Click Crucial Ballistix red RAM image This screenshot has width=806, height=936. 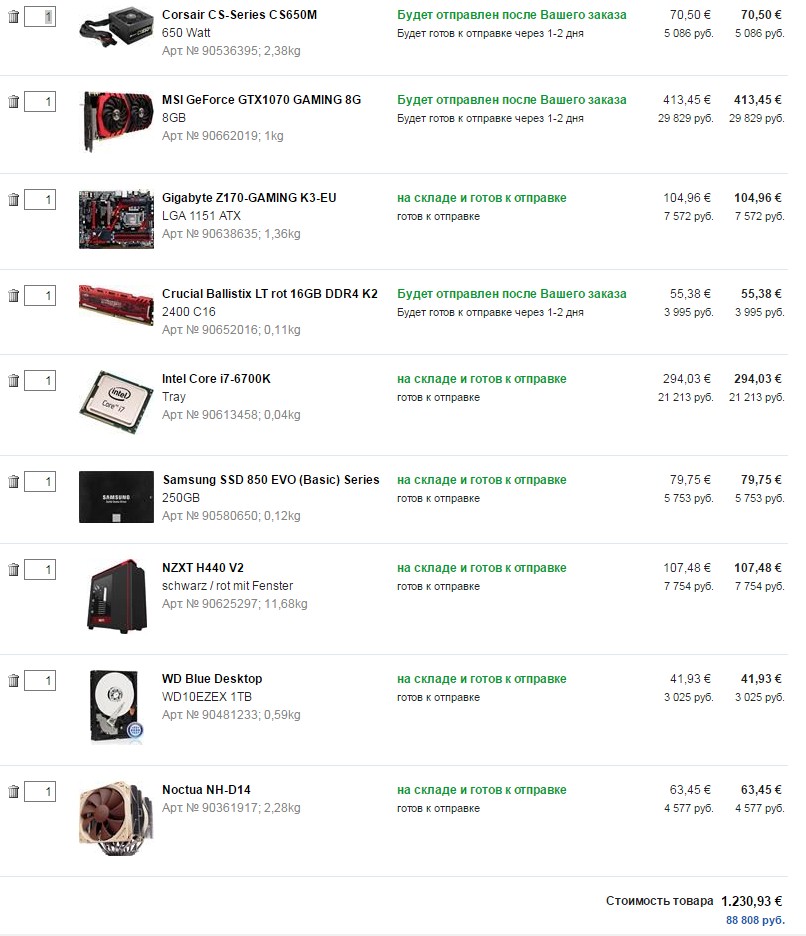116,298
